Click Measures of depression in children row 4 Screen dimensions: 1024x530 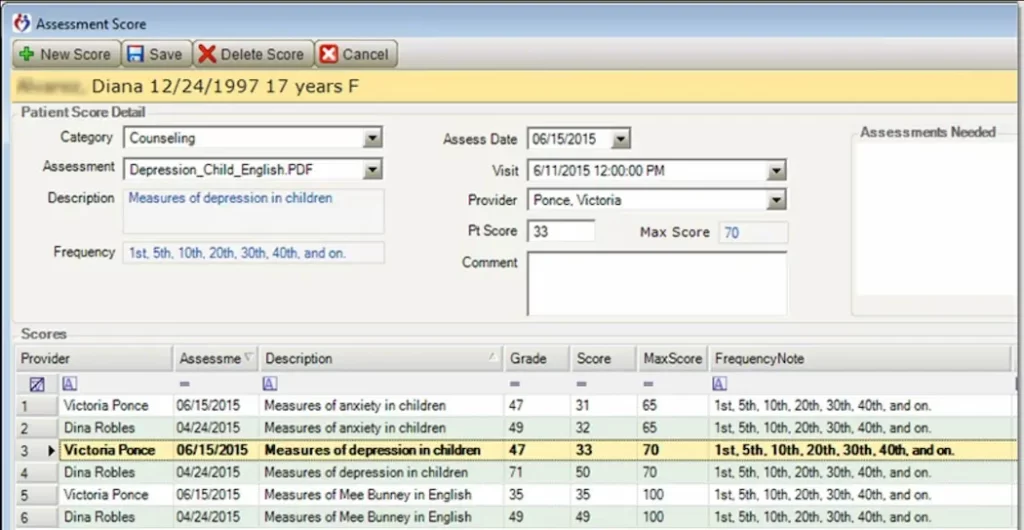coord(366,473)
